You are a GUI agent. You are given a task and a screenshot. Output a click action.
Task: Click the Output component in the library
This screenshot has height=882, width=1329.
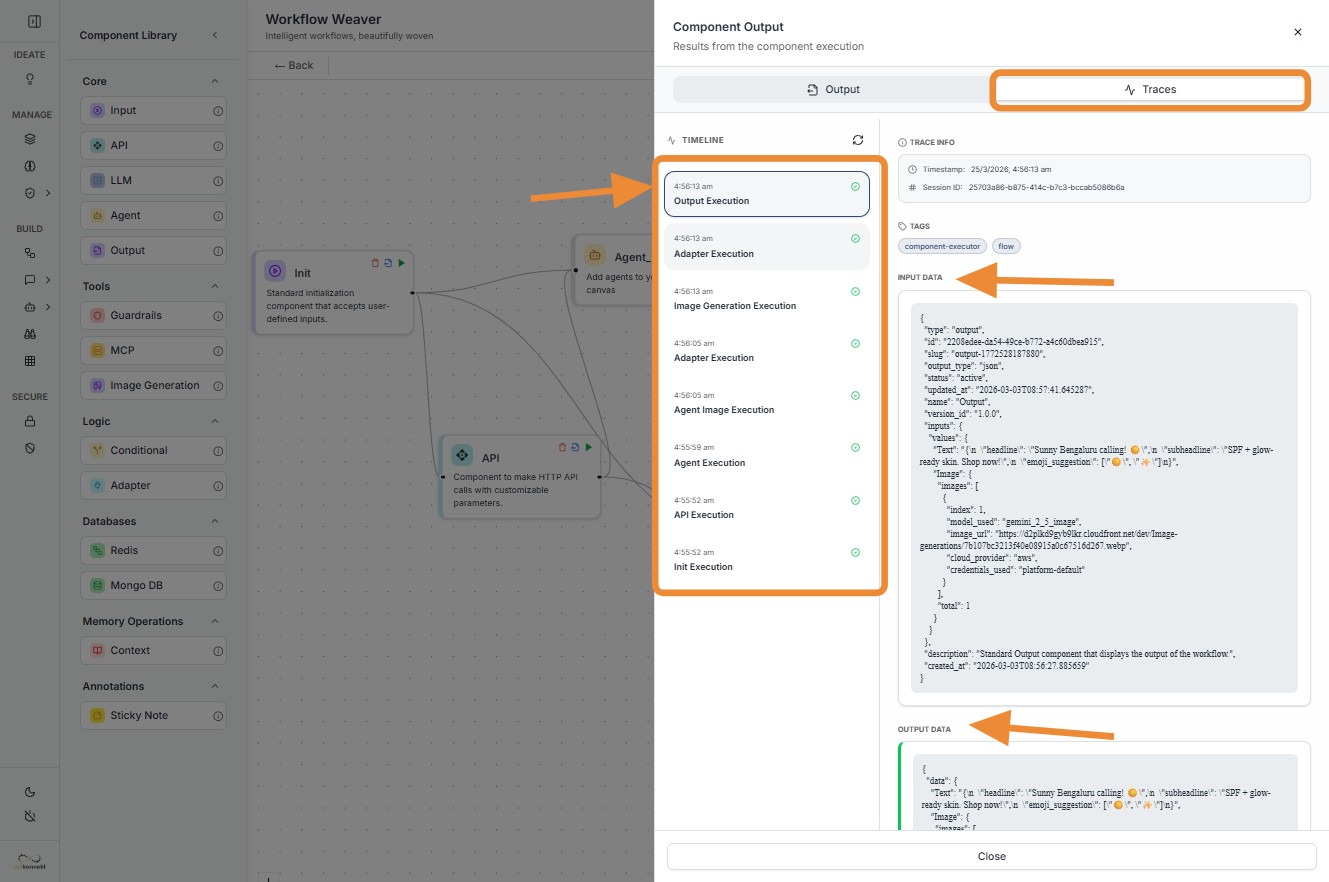(x=153, y=250)
